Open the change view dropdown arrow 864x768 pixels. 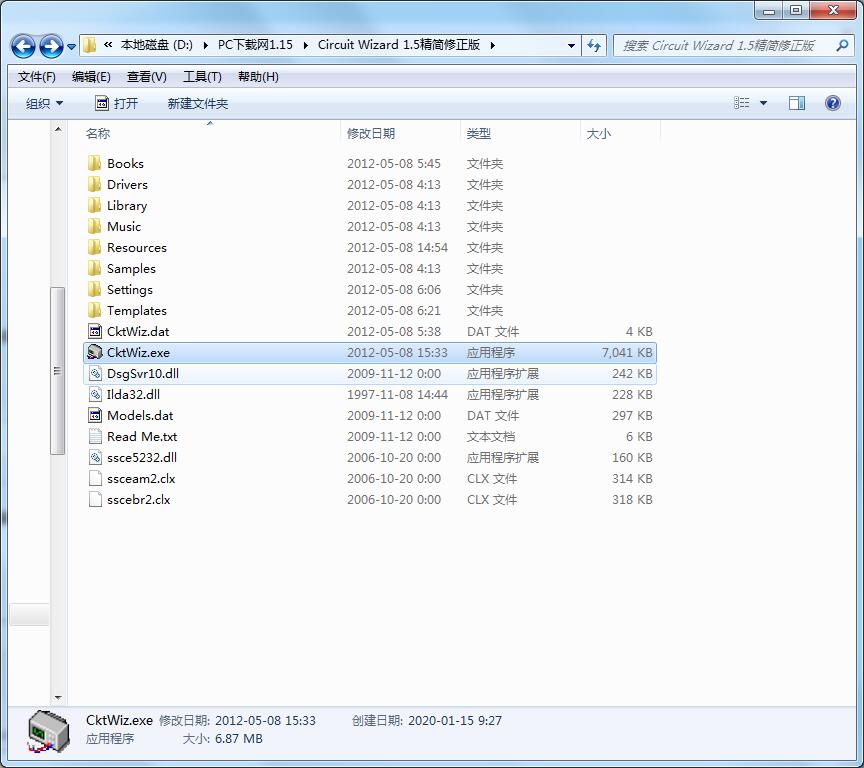click(x=764, y=103)
